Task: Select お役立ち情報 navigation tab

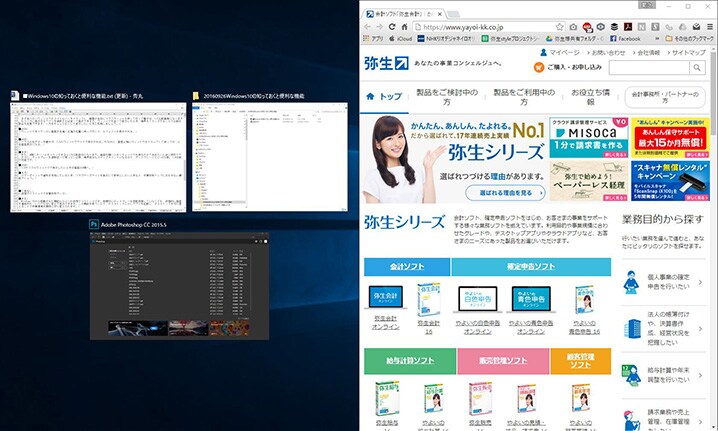Action: tap(591, 97)
